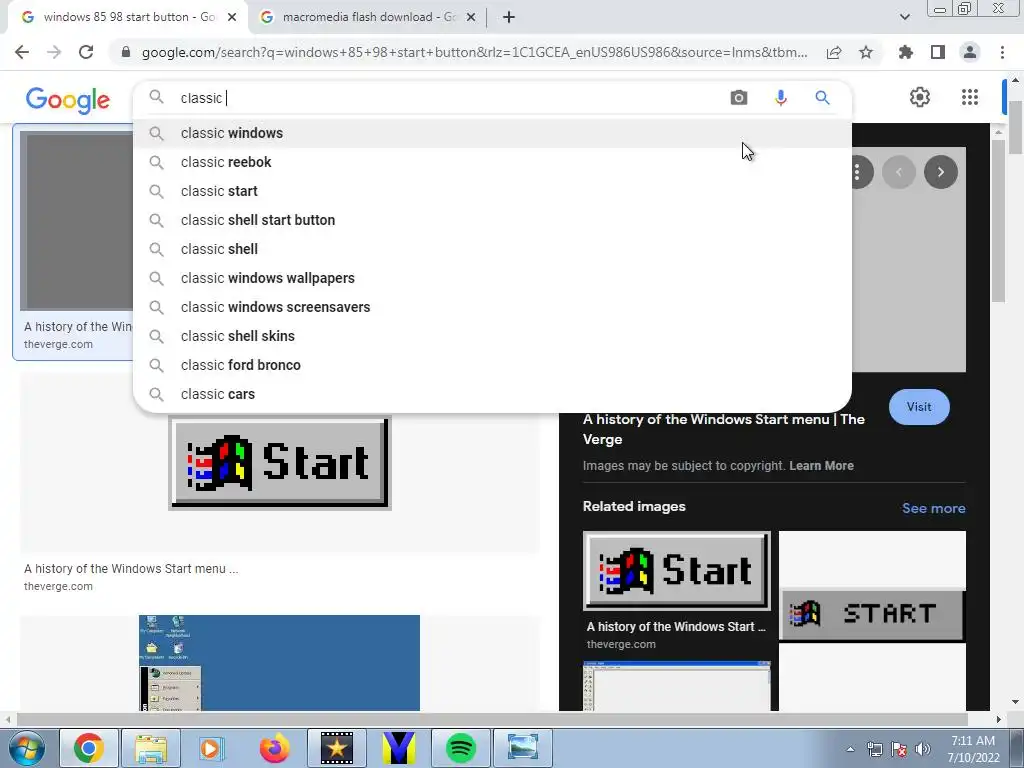Open related Start image from theverge.com
Viewport: 1024px width, 768px height.
677,571
